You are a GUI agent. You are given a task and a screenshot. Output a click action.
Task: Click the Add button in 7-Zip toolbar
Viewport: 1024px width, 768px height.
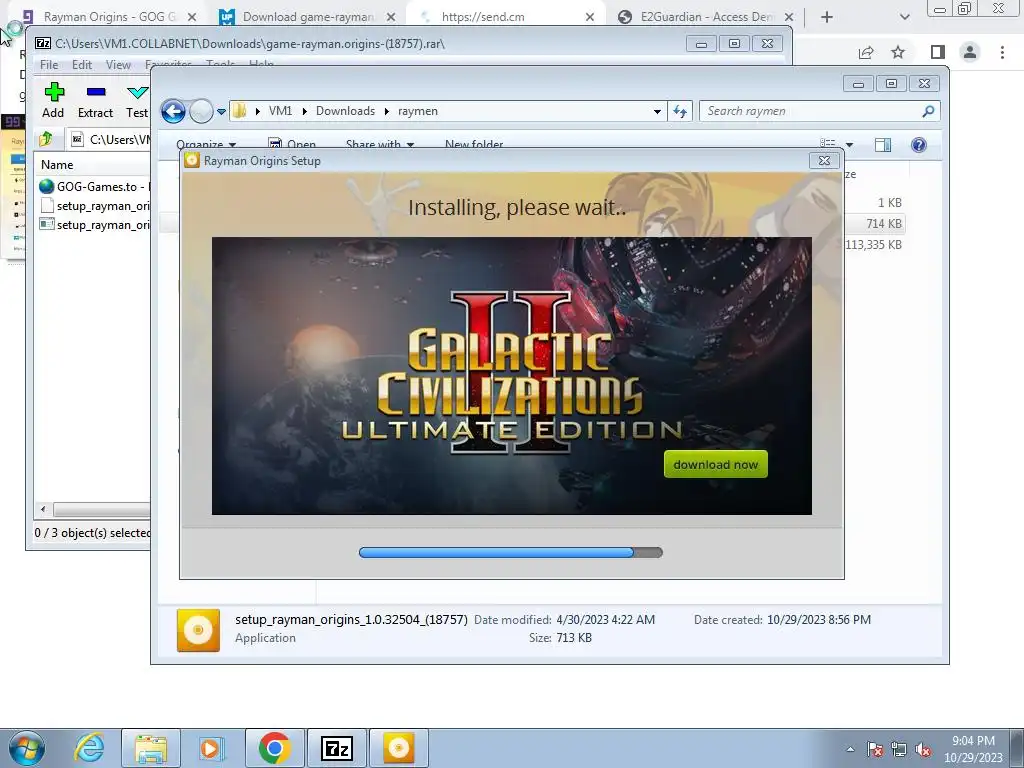(54, 101)
